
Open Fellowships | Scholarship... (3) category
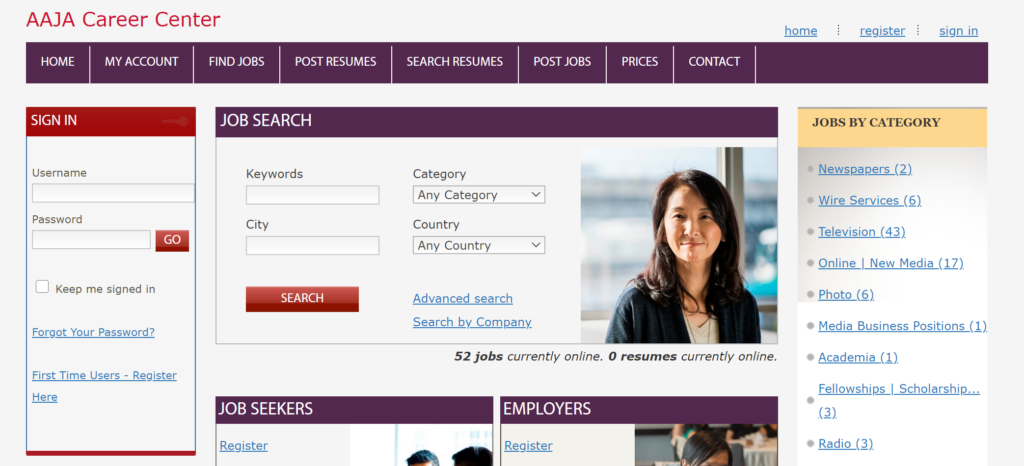(899, 400)
